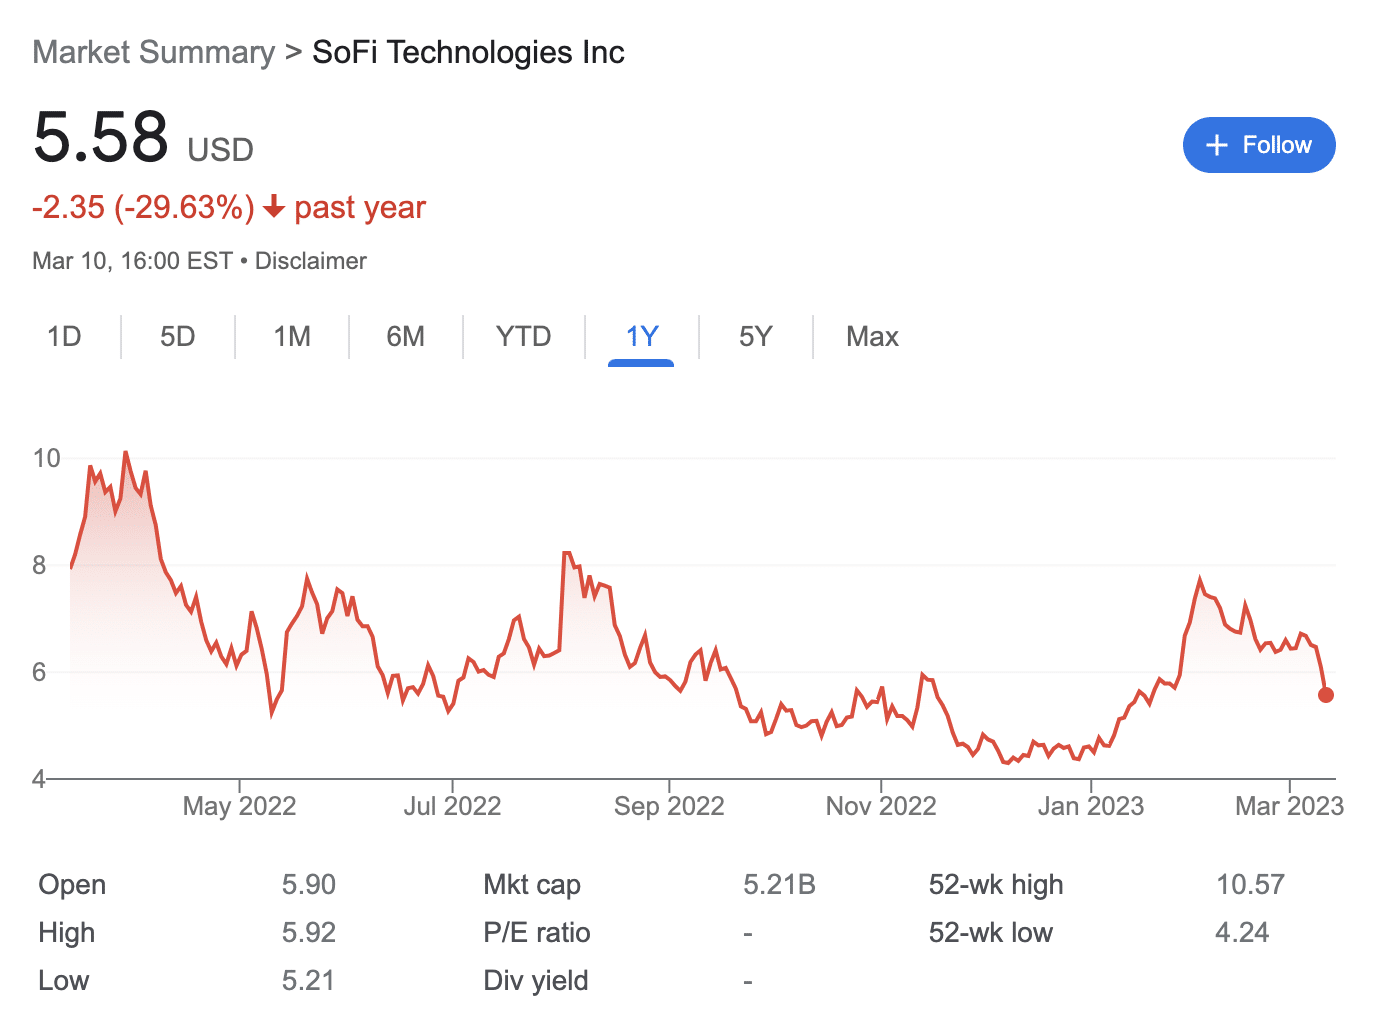Switch to the 5D range tab

[178, 336]
